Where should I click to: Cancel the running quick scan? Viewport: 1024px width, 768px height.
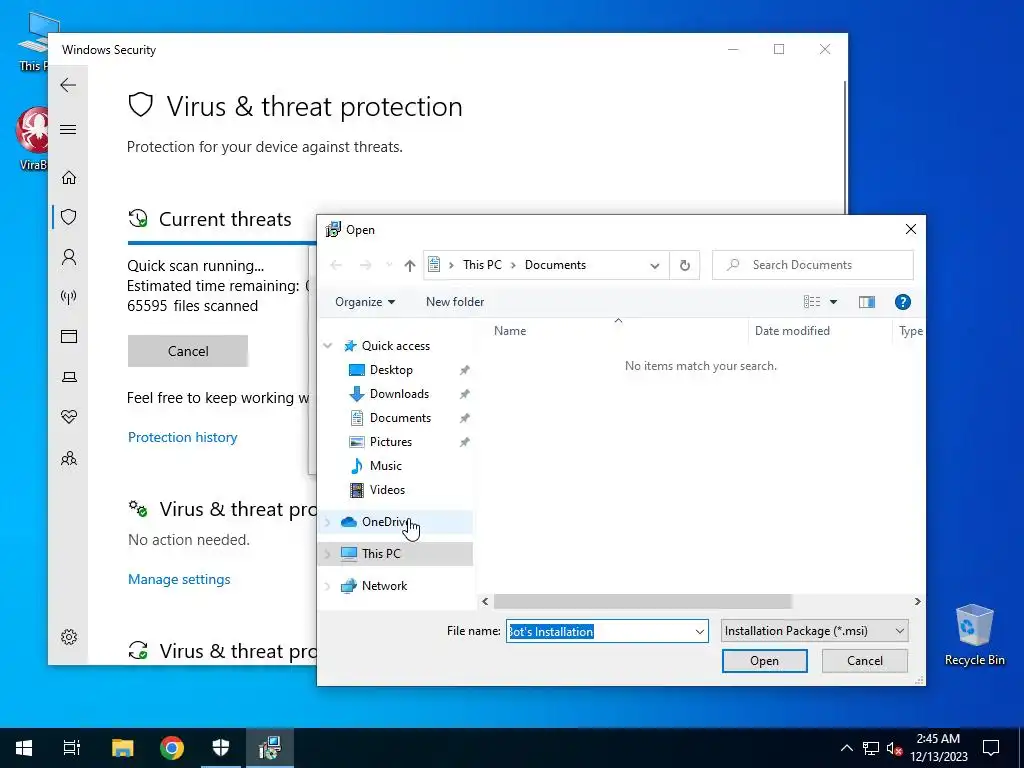click(188, 351)
